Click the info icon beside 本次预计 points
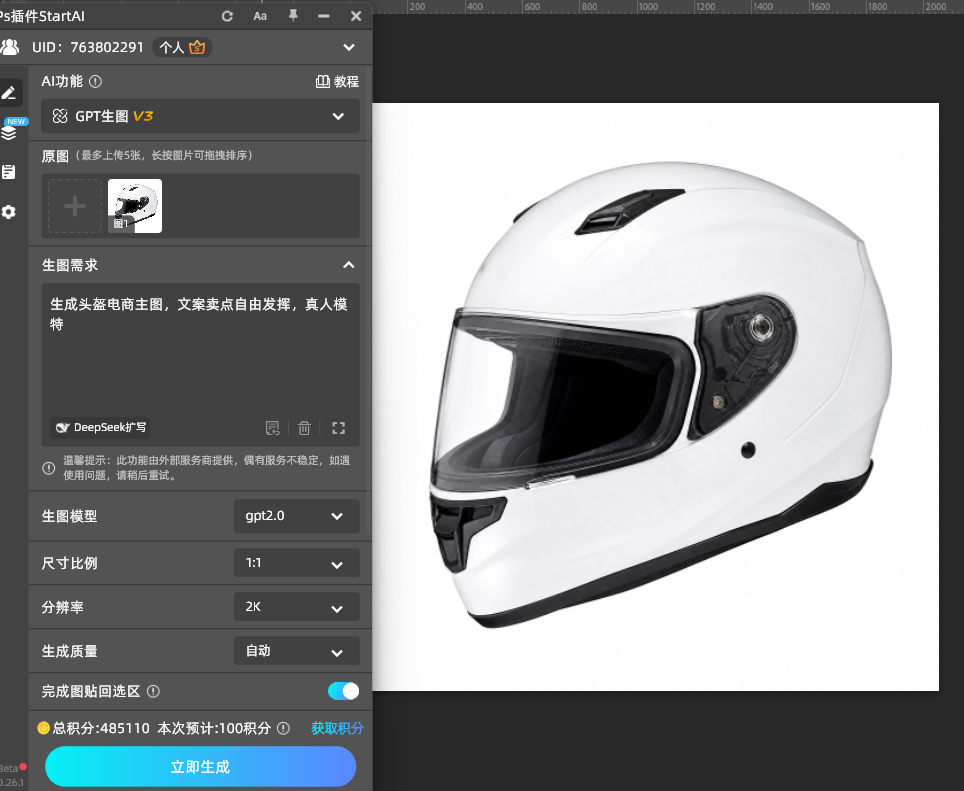 pyautogui.click(x=283, y=728)
